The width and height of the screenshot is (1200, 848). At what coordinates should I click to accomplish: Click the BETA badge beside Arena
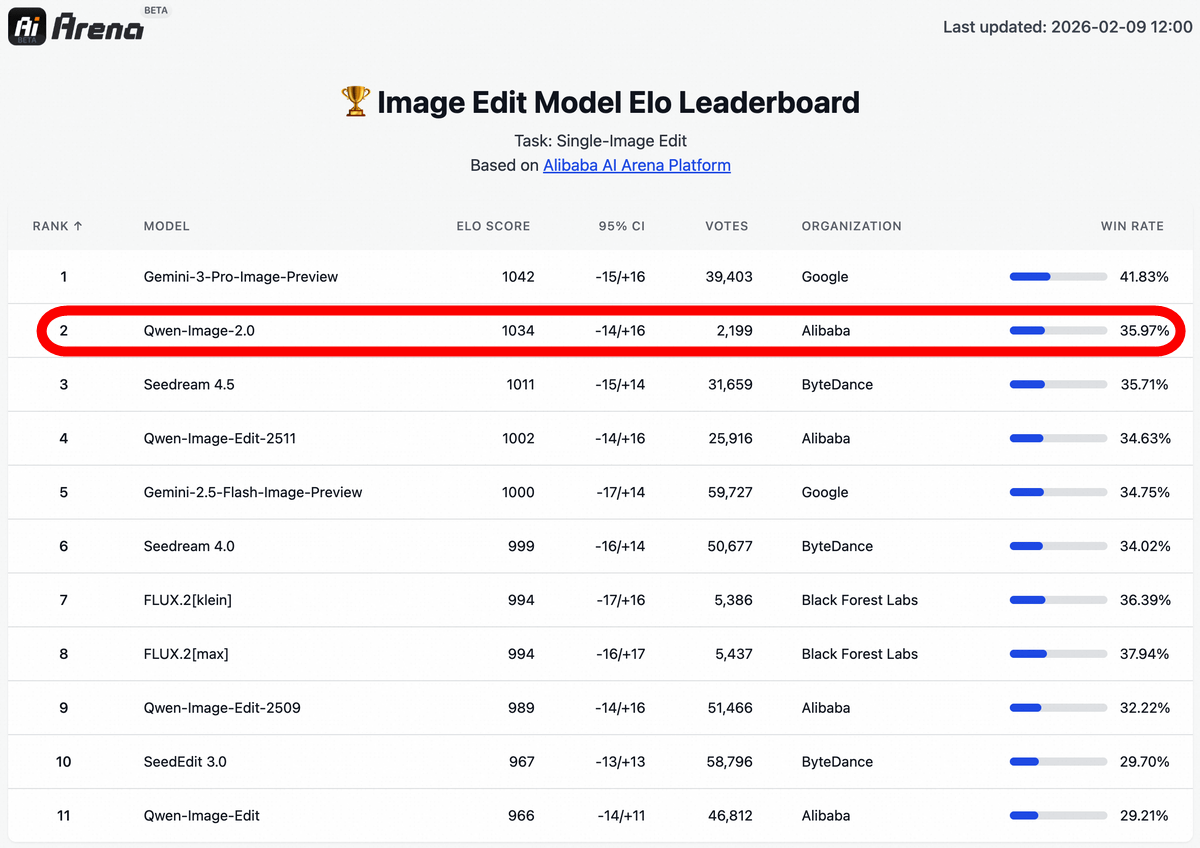pyautogui.click(x=156, y=10)
